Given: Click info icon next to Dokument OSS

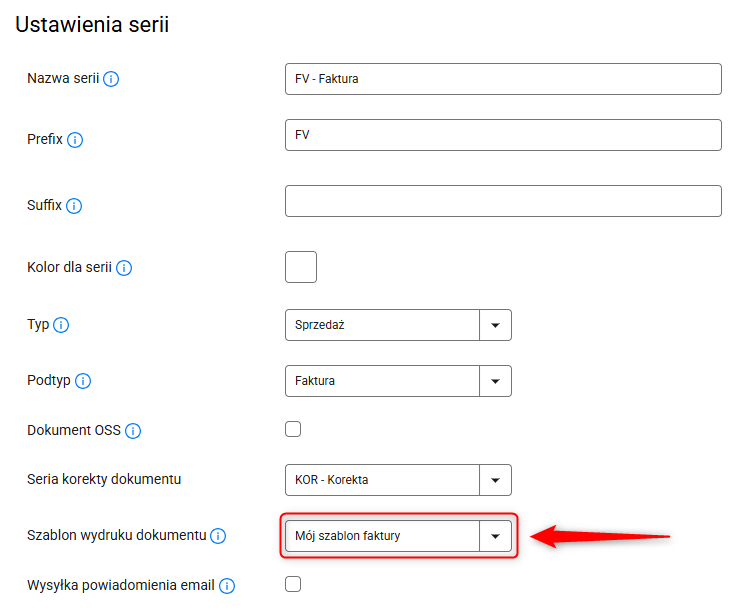Looking at the screenshot, I should (x=133, y=431).
